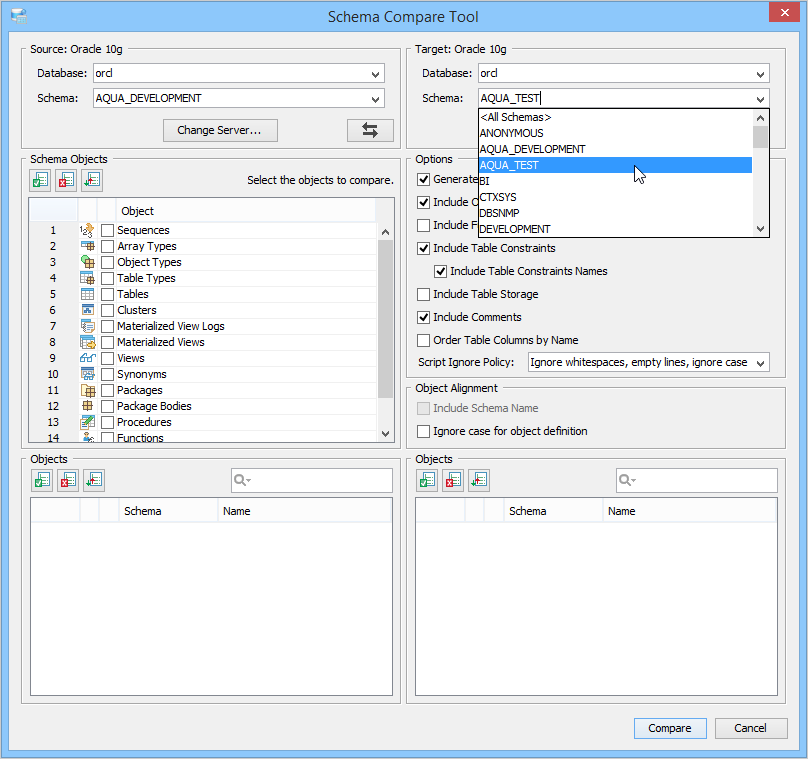Click the Sequences row icon
Screen dimensions: 808x759
pos(88,230)
